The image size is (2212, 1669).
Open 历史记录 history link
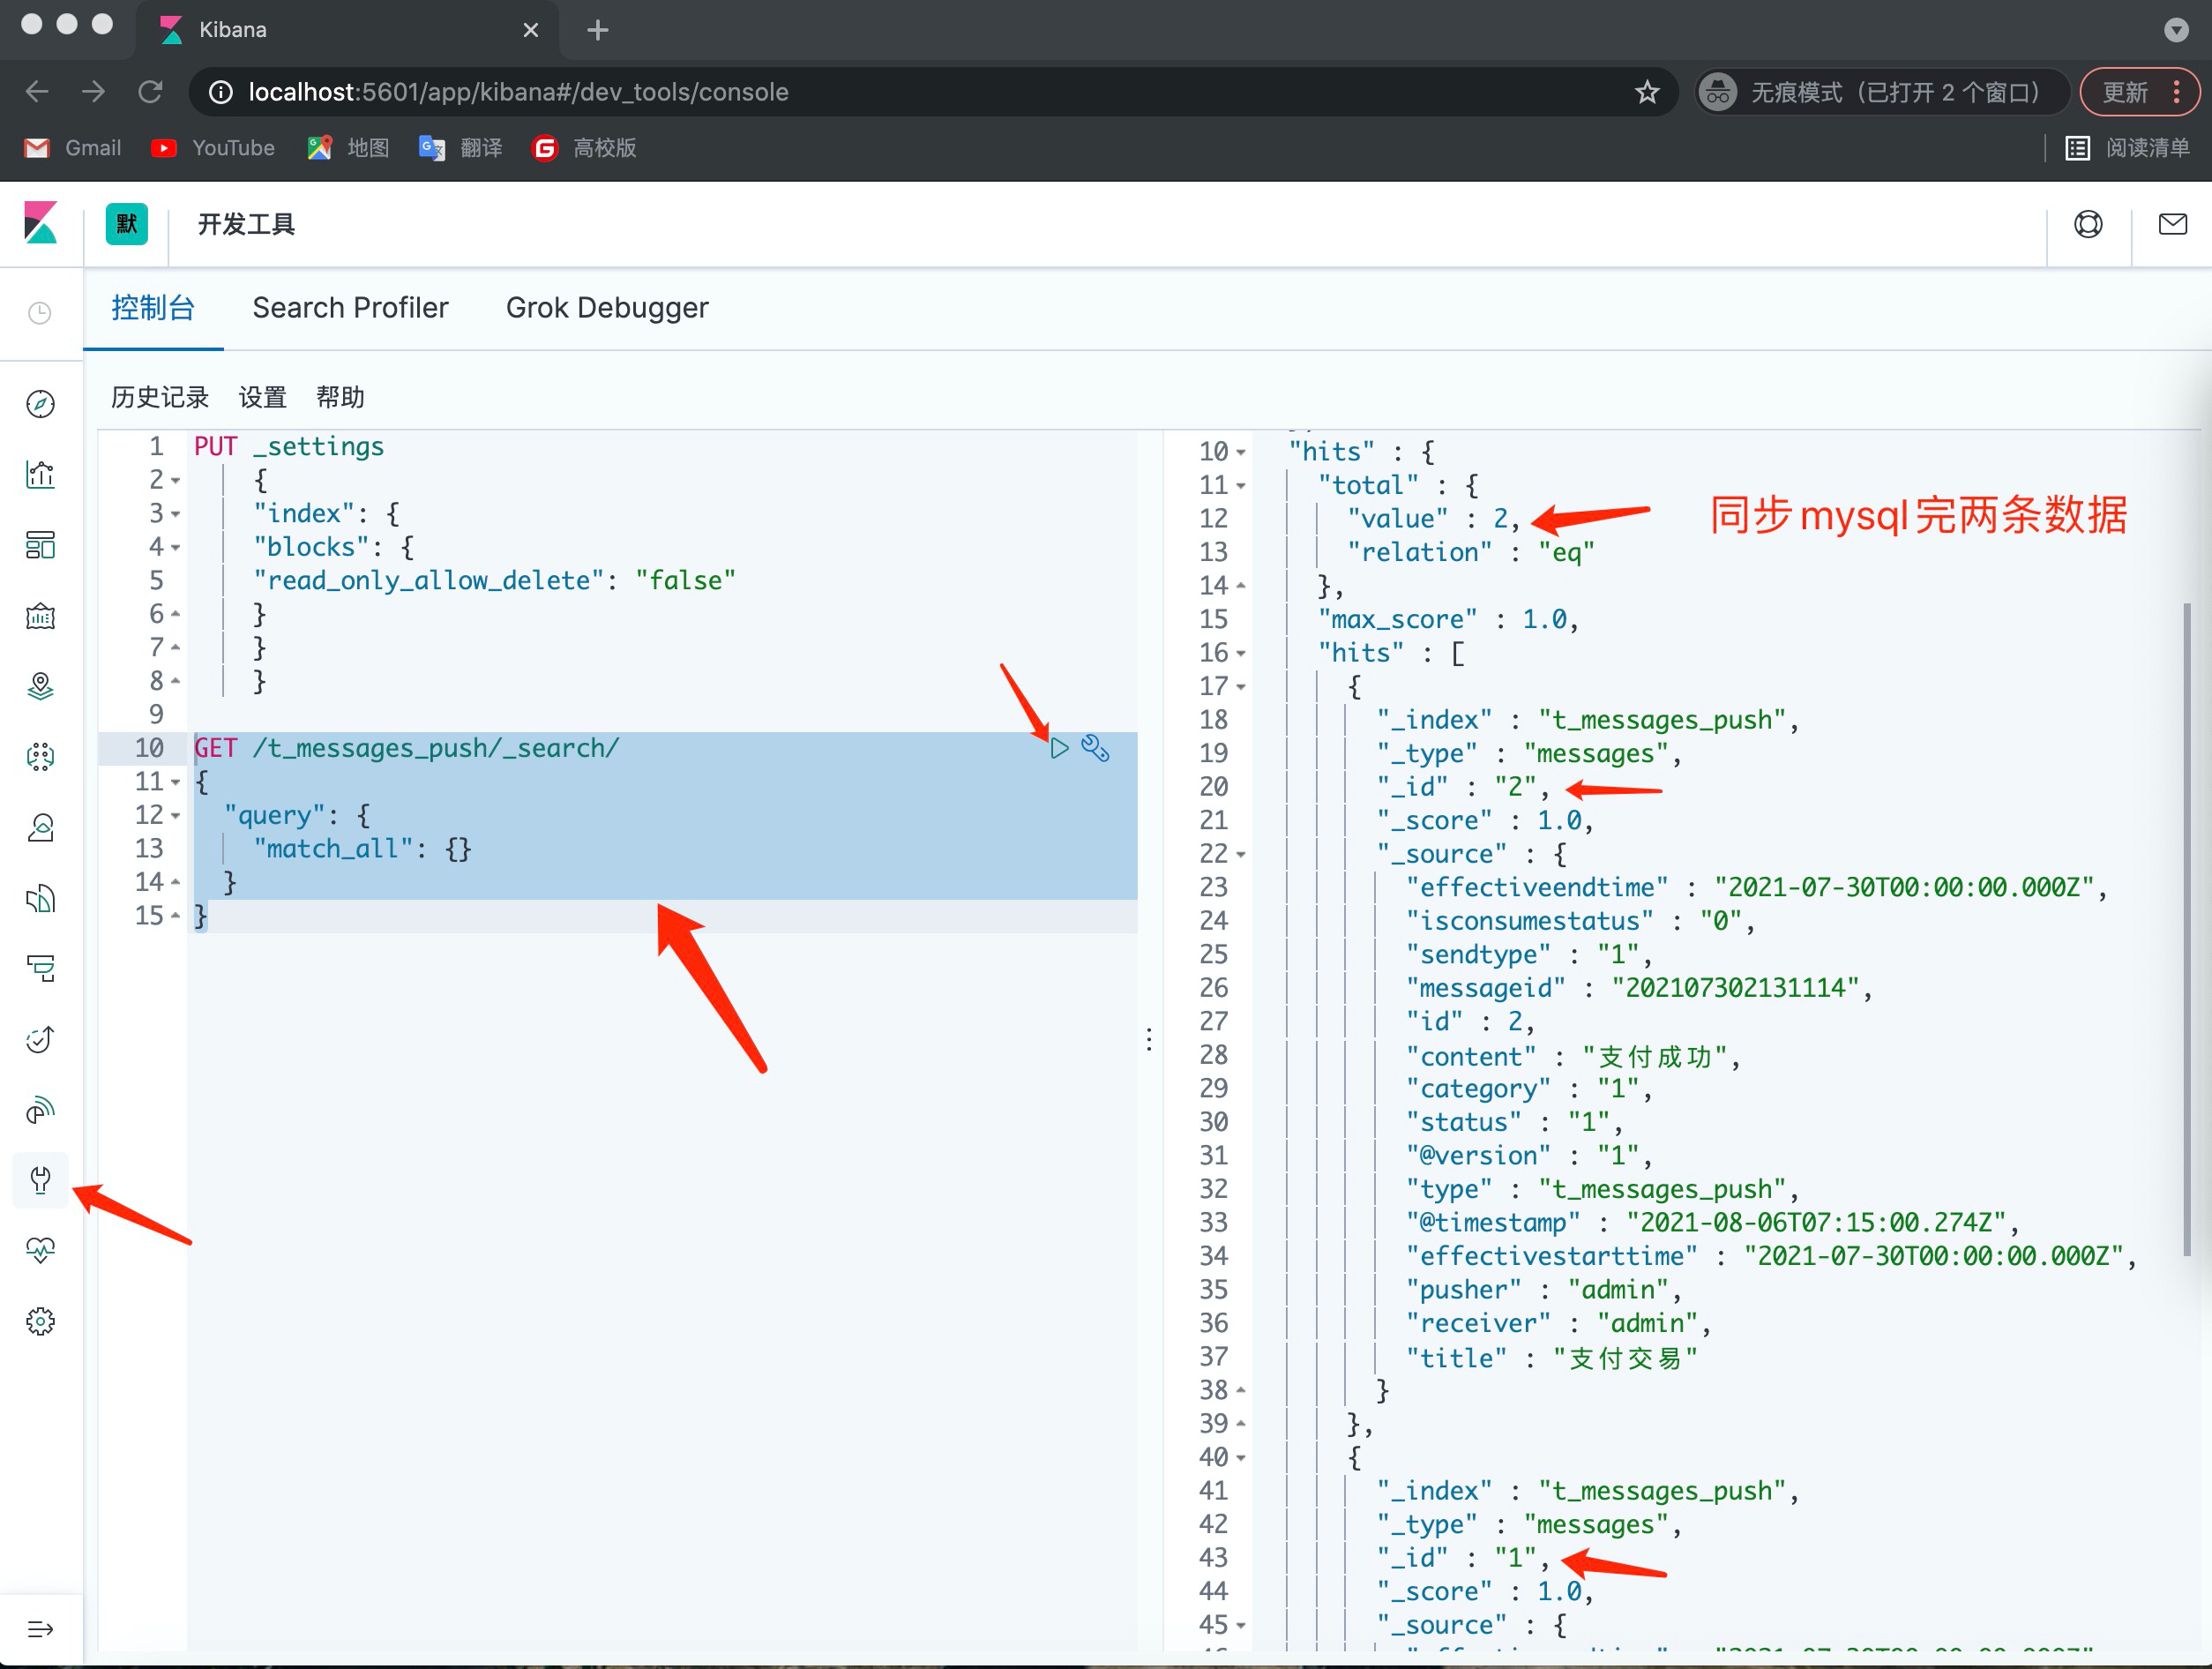point(160,397)
